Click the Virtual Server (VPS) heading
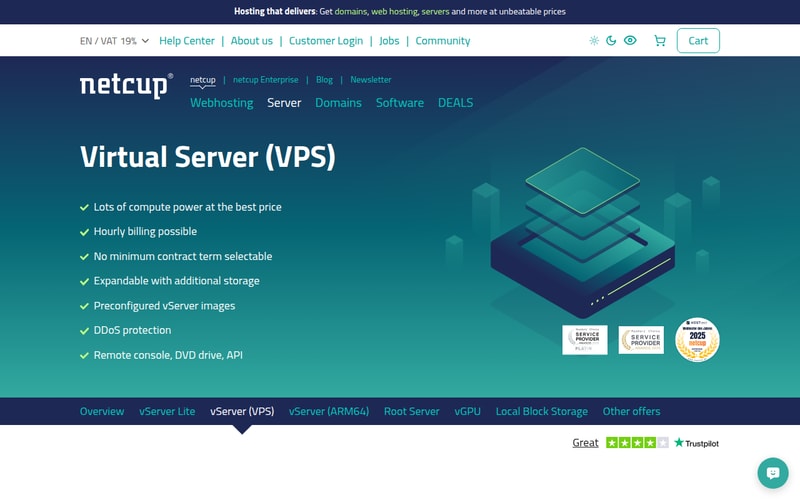Image resolution: width=800 pixels, height=500 pixels. pyautogui.click(x=208, y=157)
